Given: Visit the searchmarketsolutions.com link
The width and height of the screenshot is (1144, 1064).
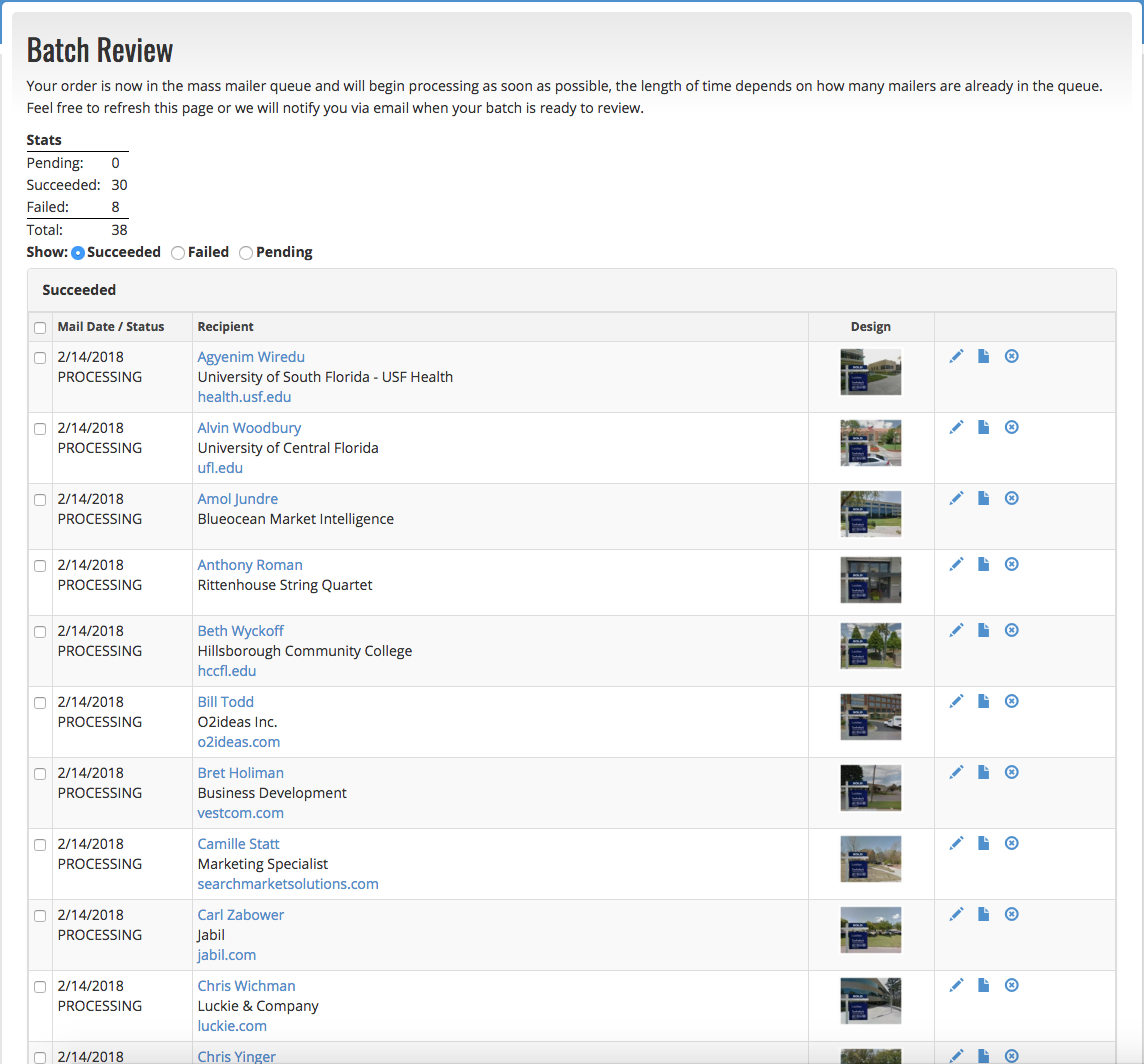Looking at the screenshot, I should pyautogui.click(x=288, y=884).
